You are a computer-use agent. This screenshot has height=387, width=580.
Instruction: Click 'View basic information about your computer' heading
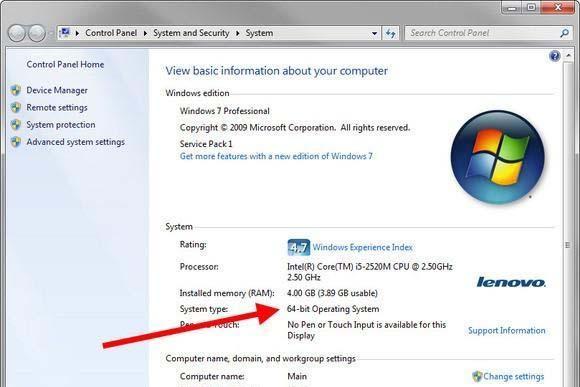[x=276, y=71]
